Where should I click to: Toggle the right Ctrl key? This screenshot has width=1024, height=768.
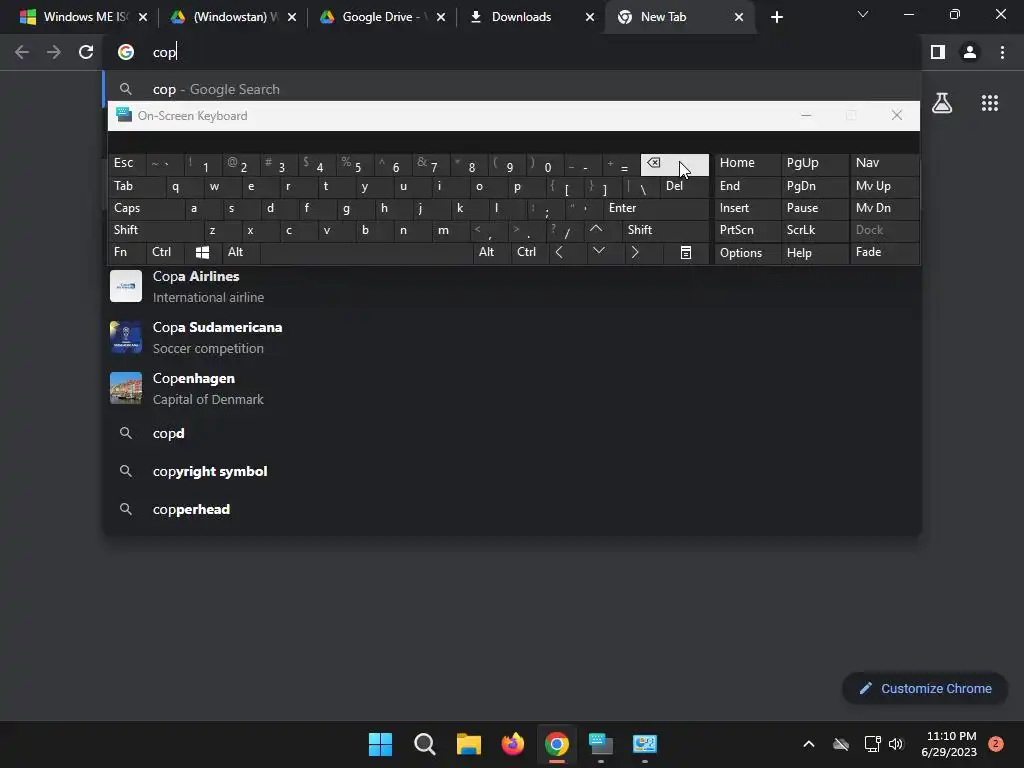[530, 252]
